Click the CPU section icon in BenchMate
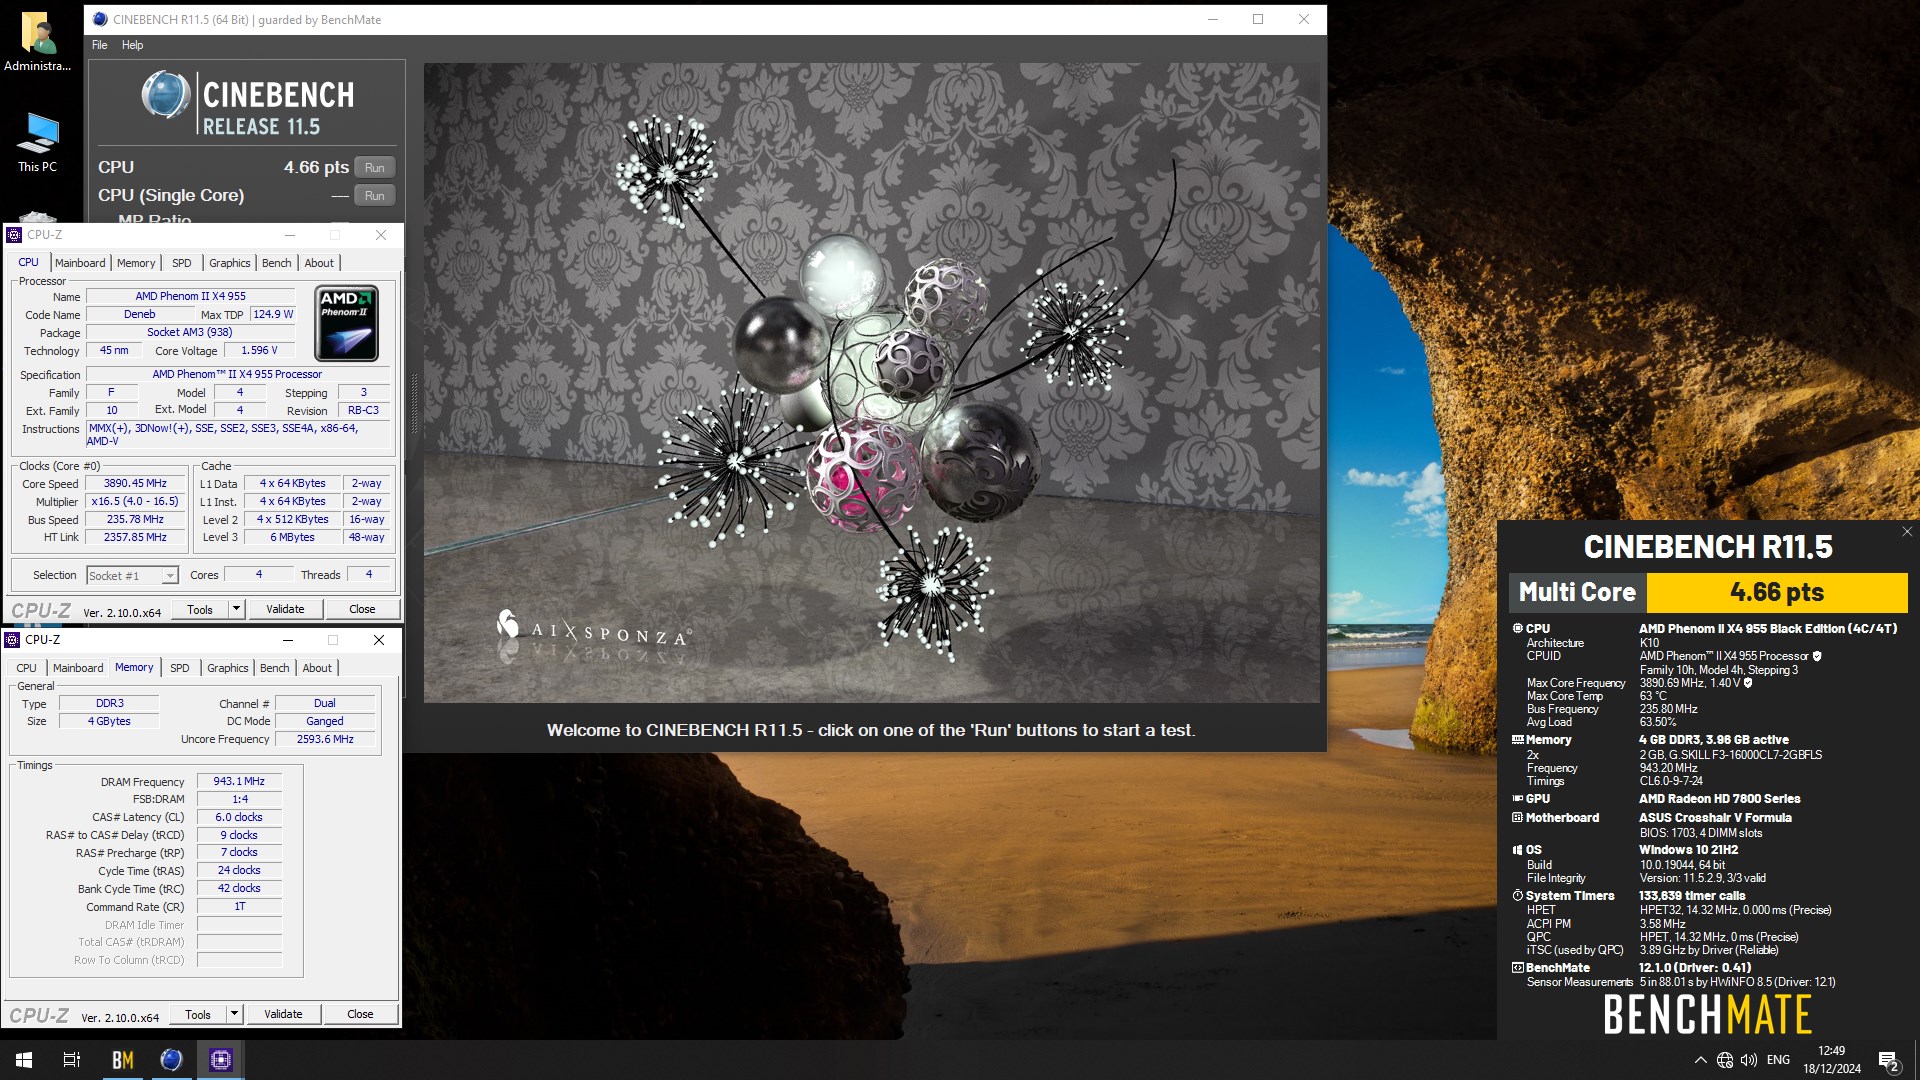This screenshot has width=1920, height=1080. click(1517, 629)
